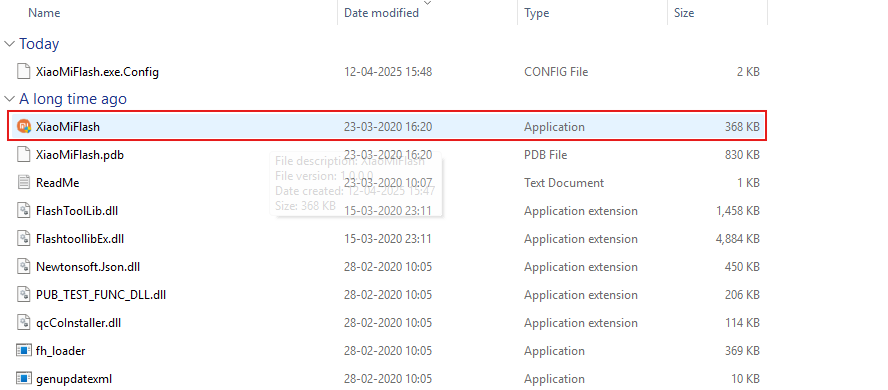Click the FlashtoollibEx.dll gear icon
This screenshot has height=390, width=888.
pos(23,239)
